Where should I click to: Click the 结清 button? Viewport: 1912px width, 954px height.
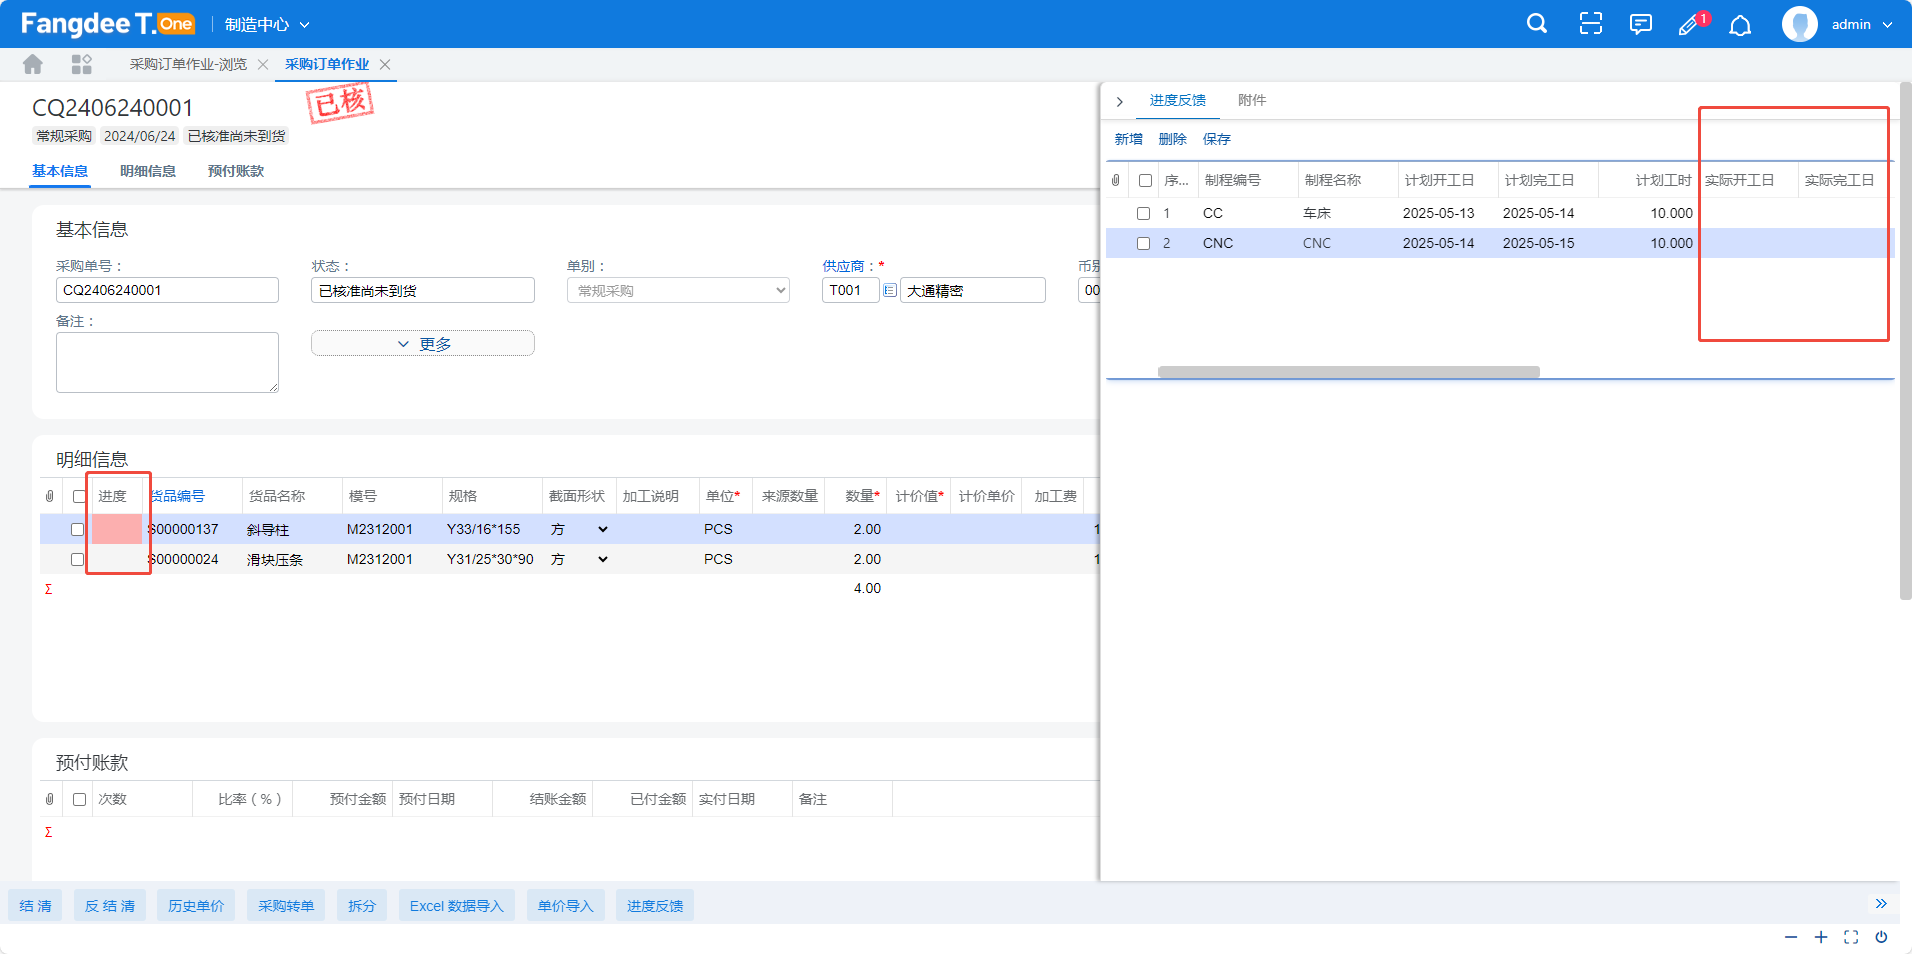pyautogui.click(x=36, y=906)
